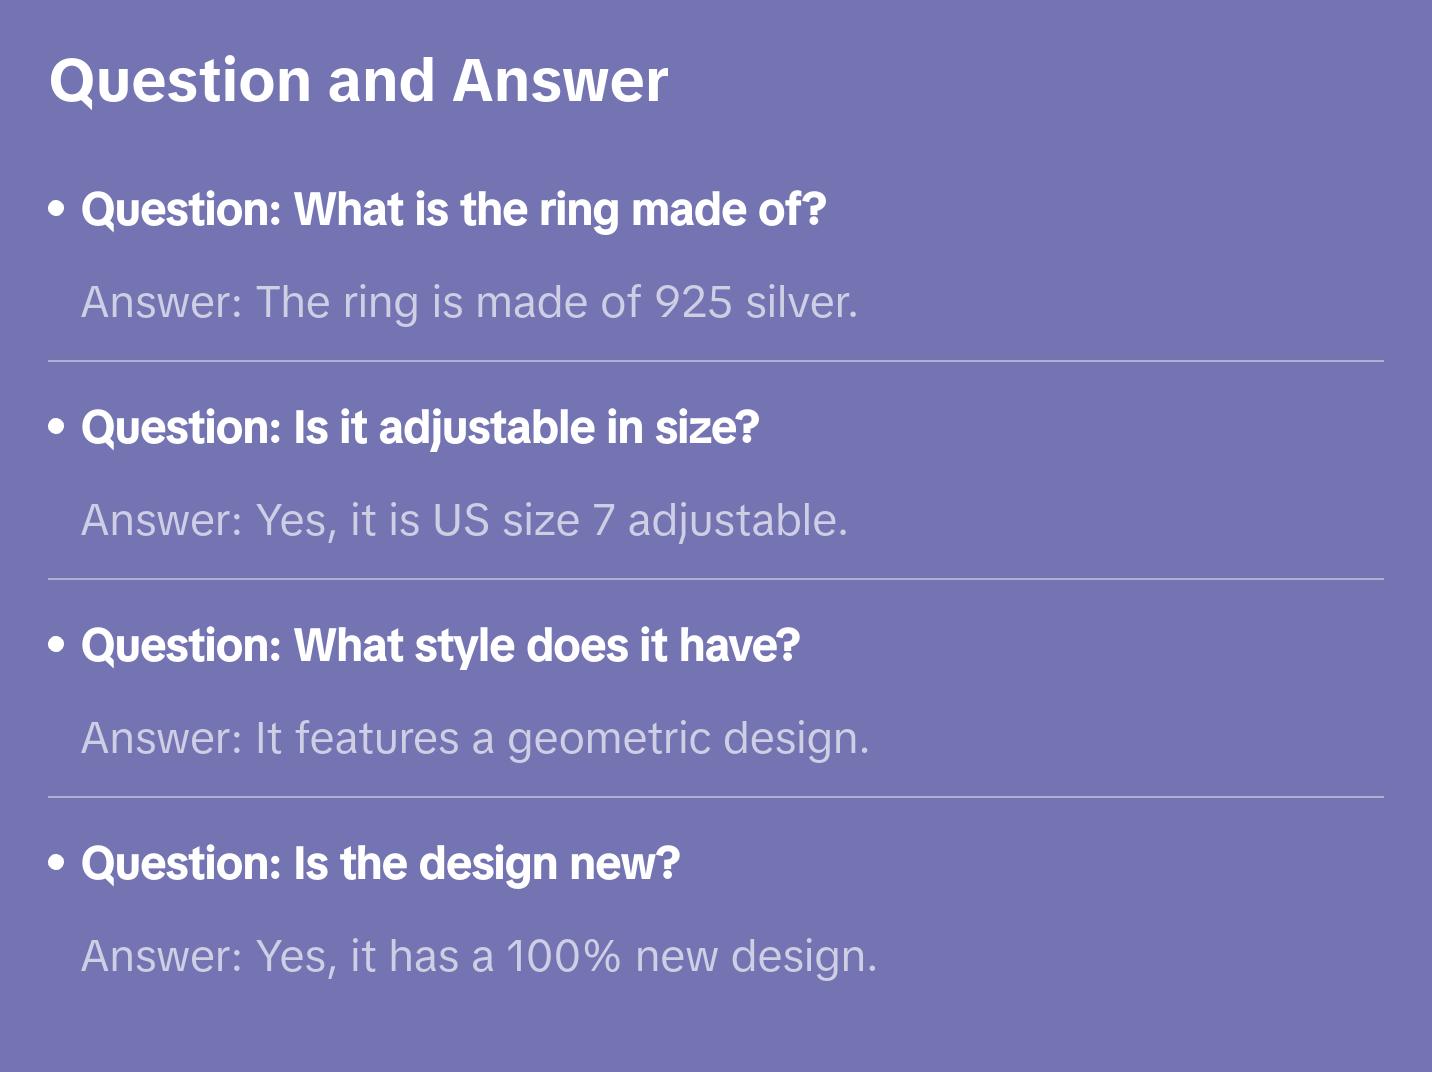Click the divider line below the size answer
Screen dimensions: 1432x1072
tap(715, 579)
